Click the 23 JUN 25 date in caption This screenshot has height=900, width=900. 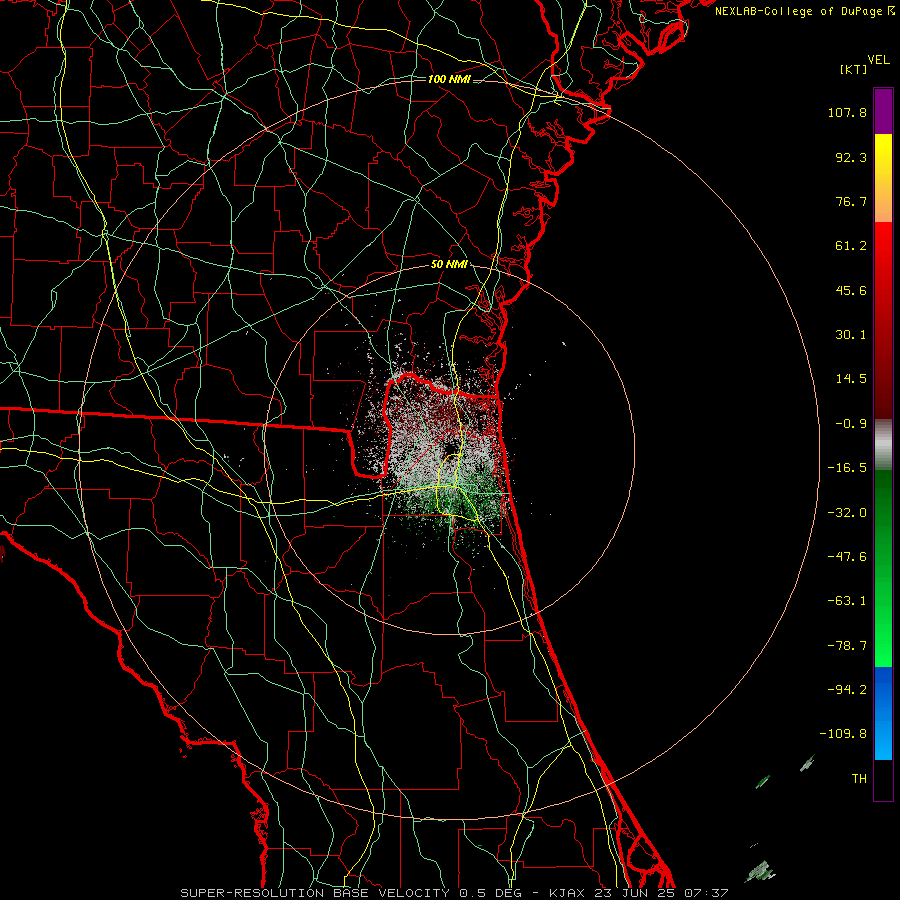tap(634, 893)
